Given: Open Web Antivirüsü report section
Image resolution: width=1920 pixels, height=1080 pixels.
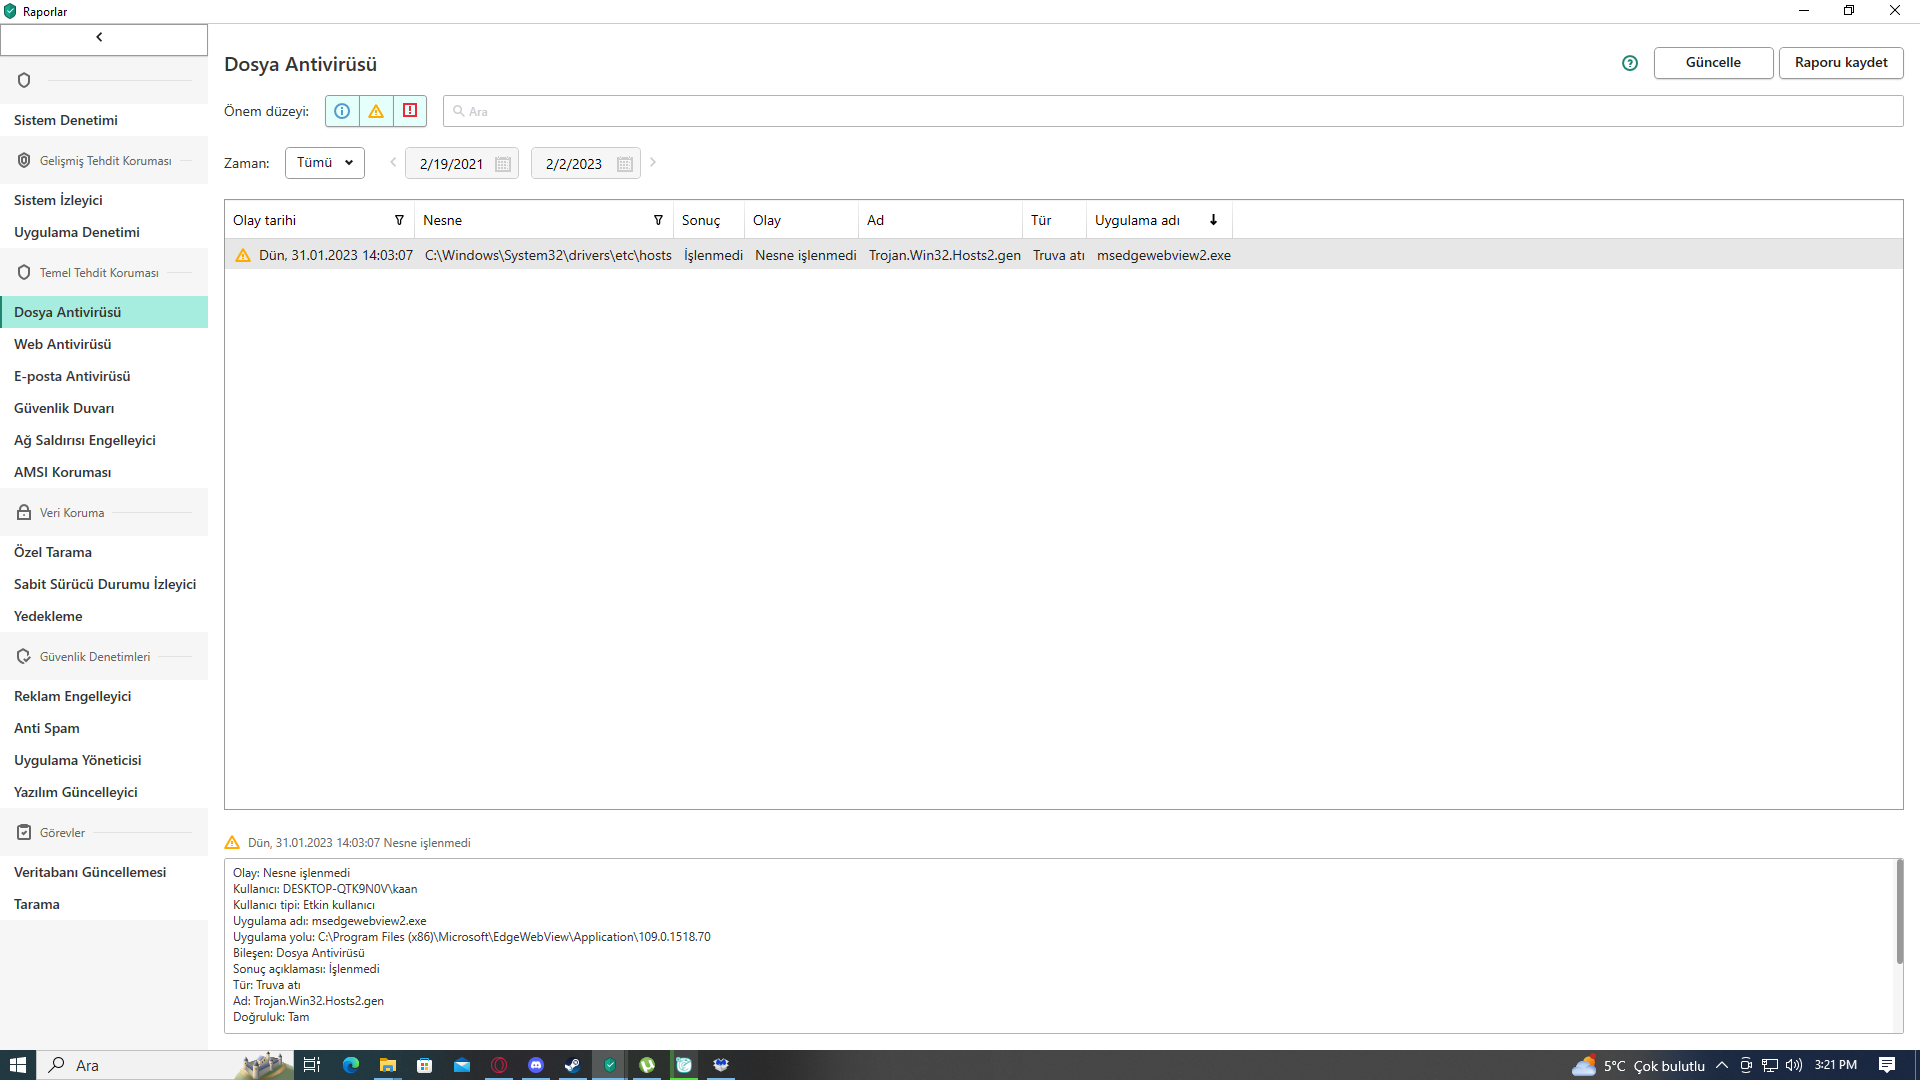Looking at the screenshot, I should coord(63,344).
